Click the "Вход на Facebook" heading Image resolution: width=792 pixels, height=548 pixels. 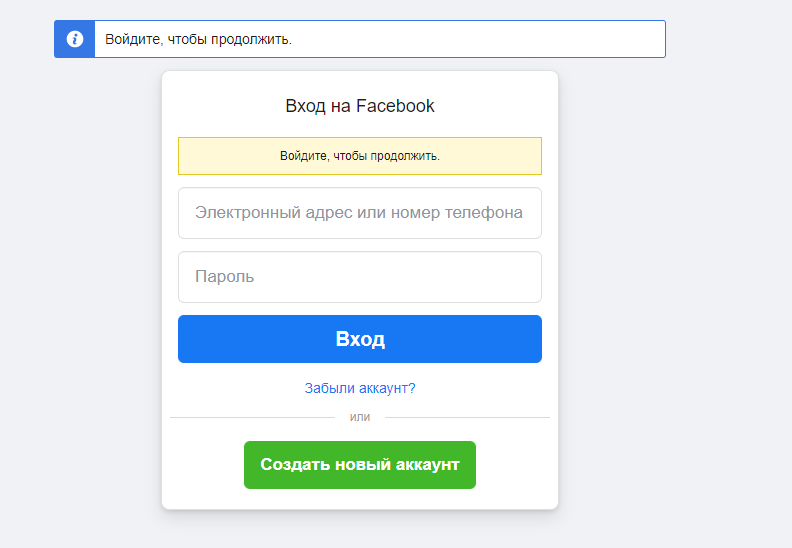pos(360,106)
